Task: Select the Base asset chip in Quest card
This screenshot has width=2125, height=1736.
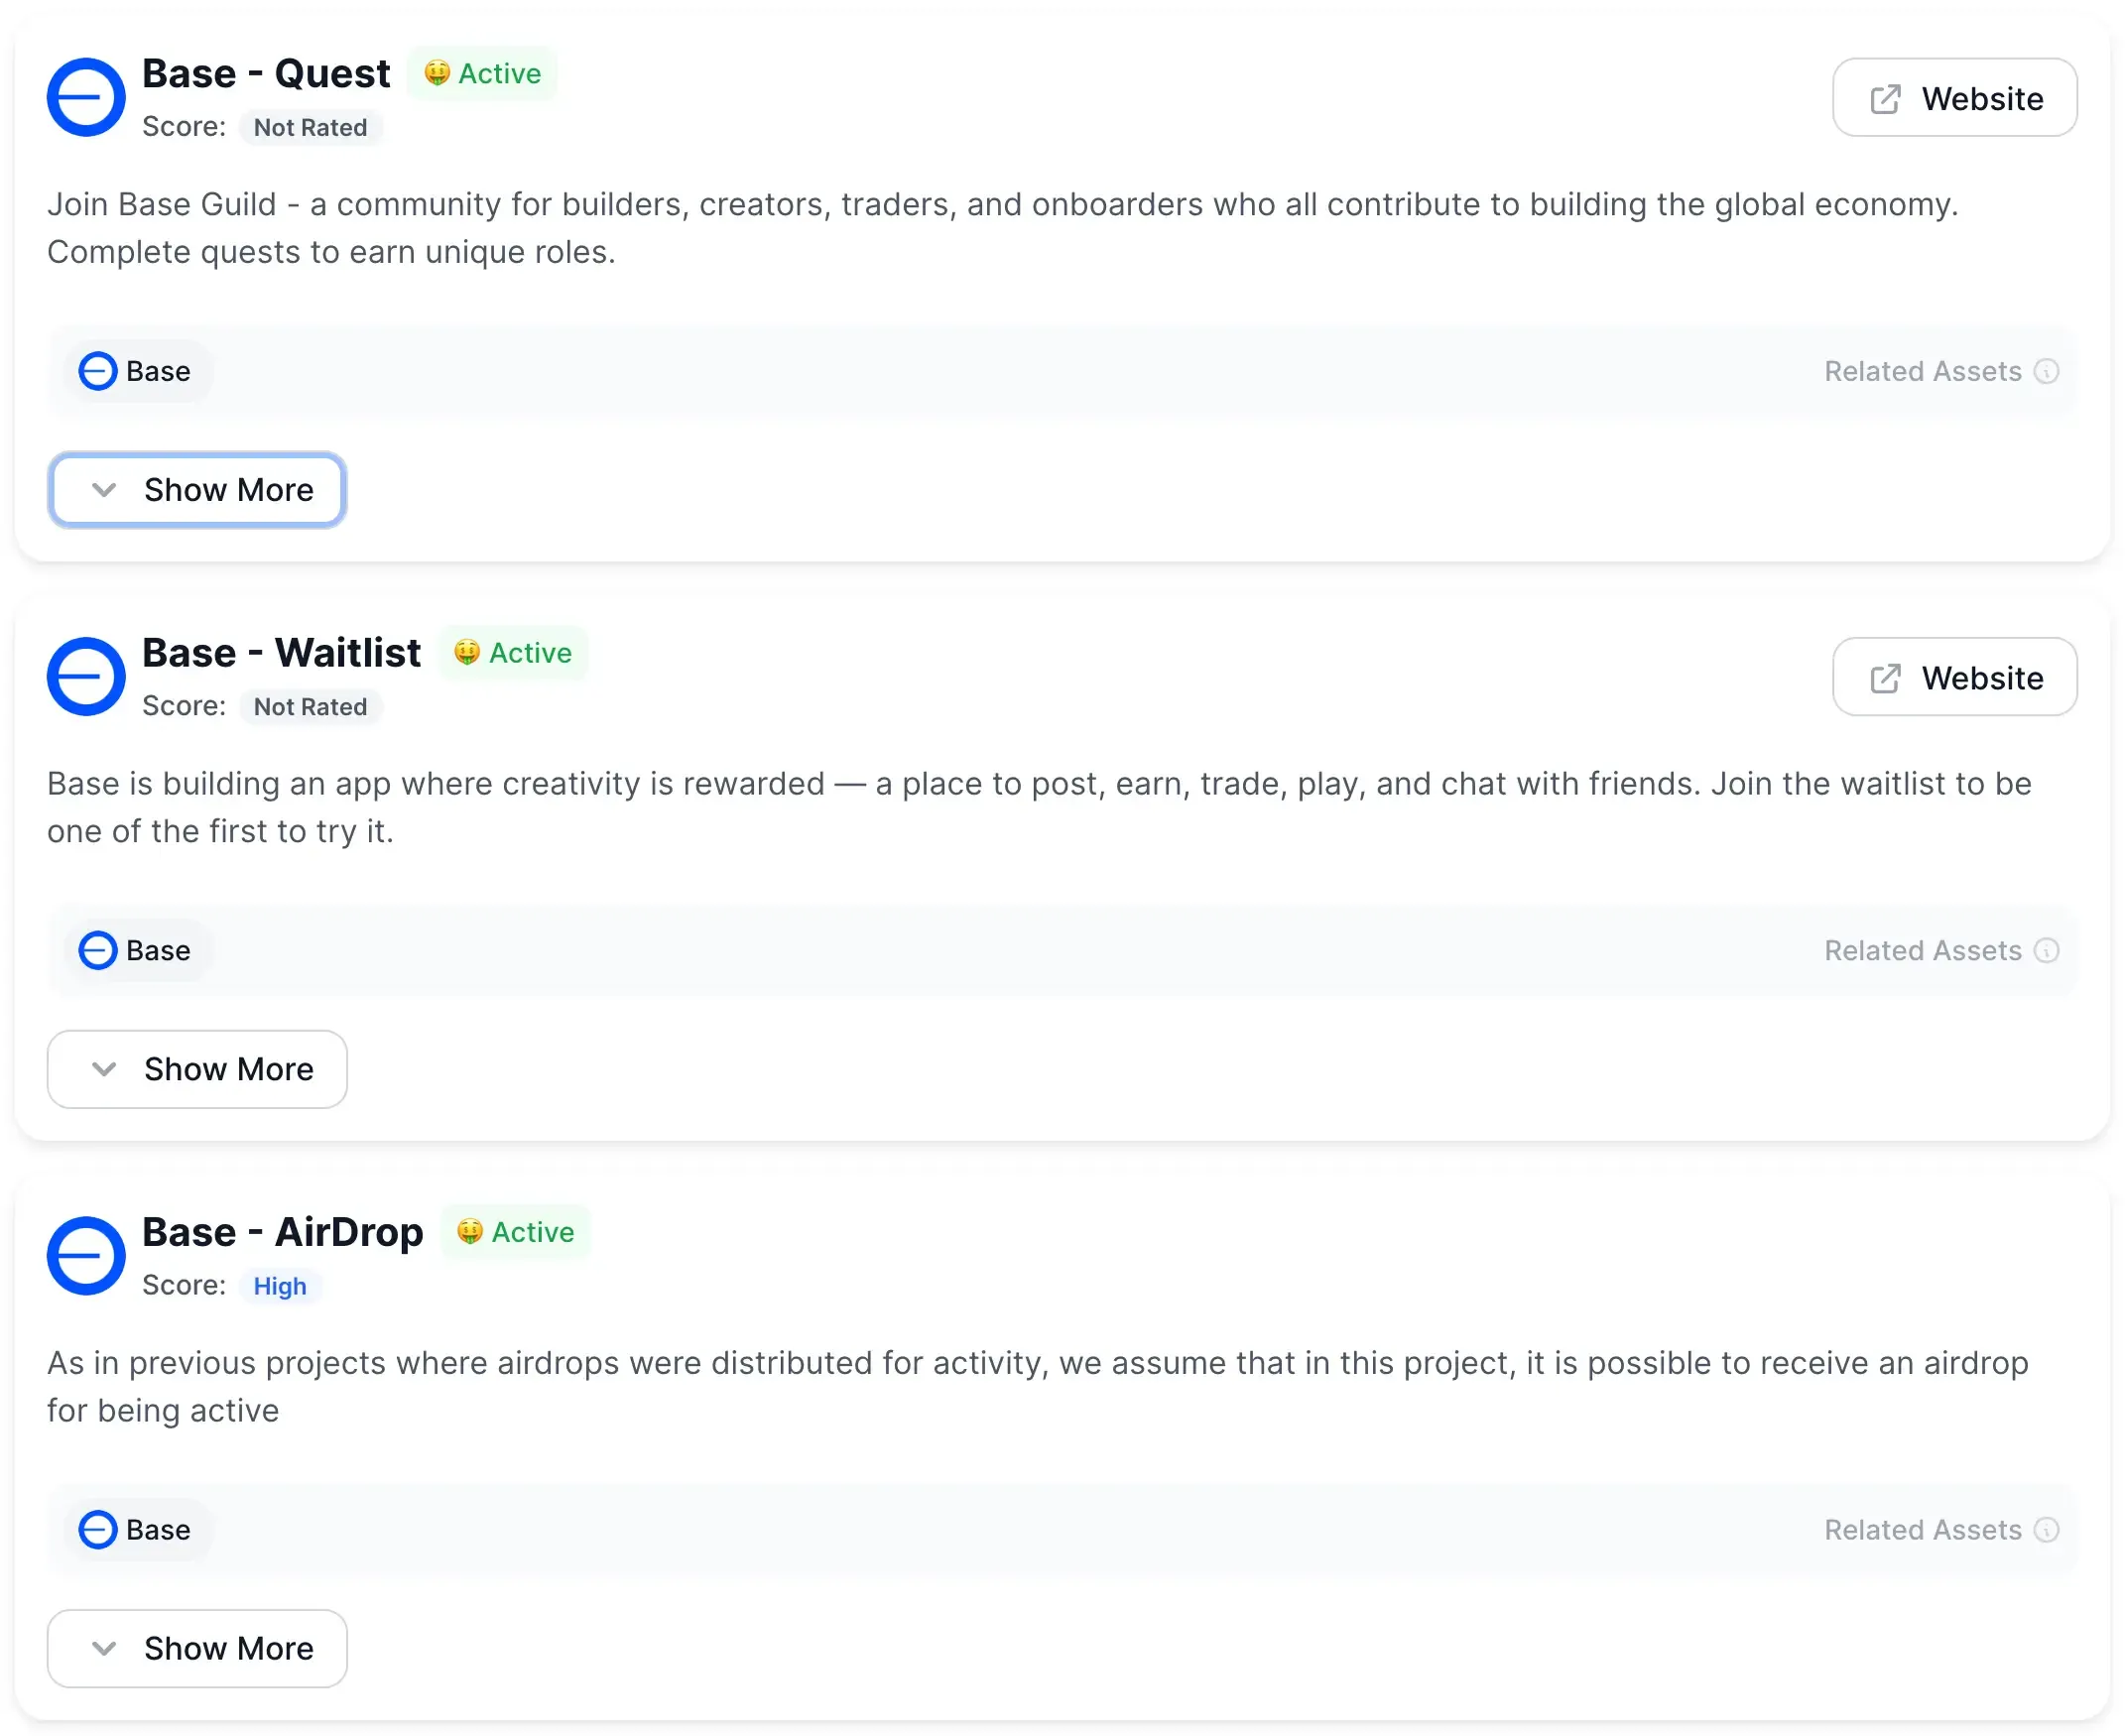Action: click(x=136, y=371)
